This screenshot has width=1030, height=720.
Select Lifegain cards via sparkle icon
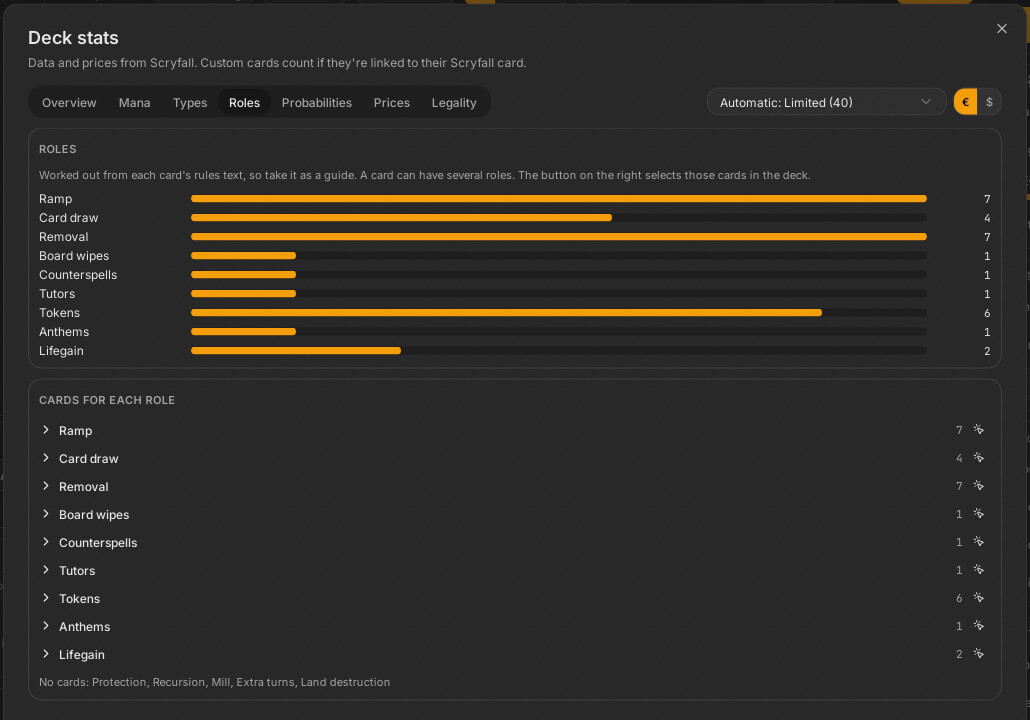pos(978,654)
